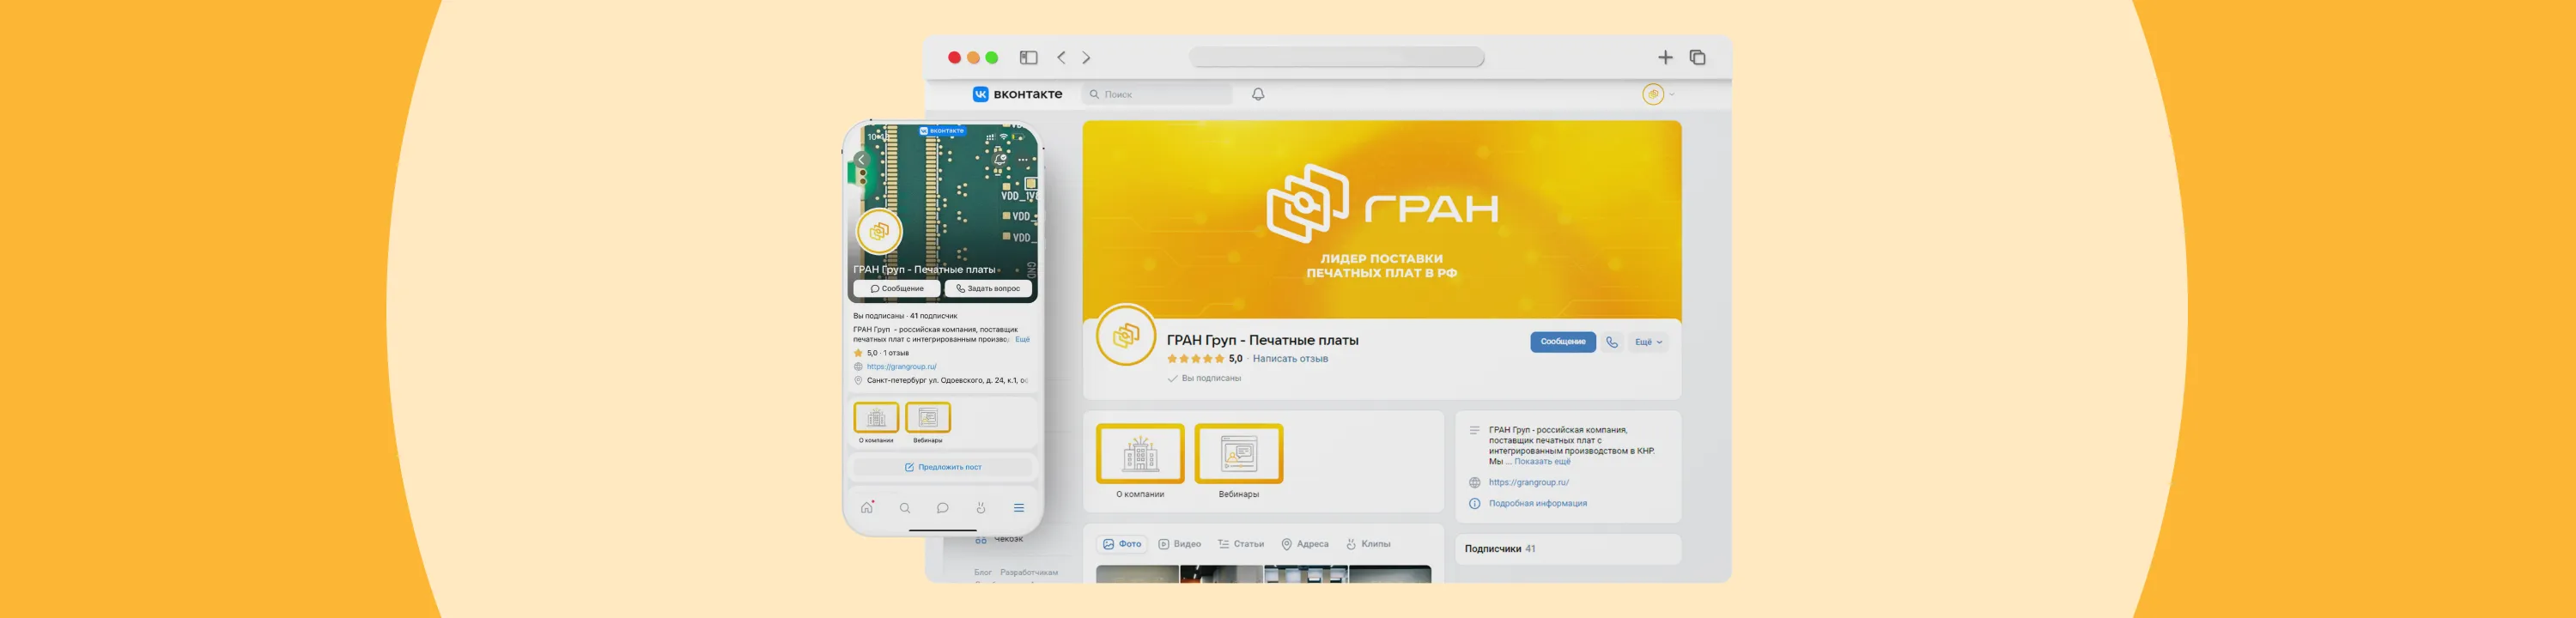Click the Написать отзыв link

tap(1290, 359)
